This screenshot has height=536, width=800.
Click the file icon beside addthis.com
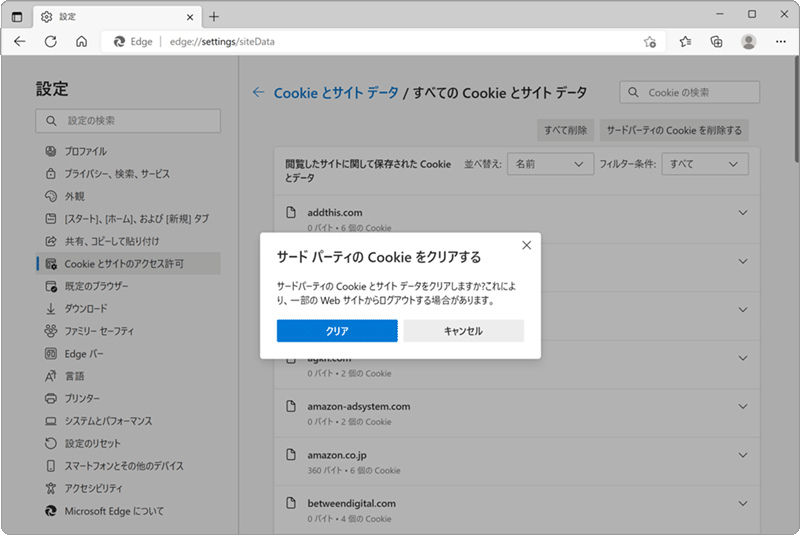pos(291,212)
